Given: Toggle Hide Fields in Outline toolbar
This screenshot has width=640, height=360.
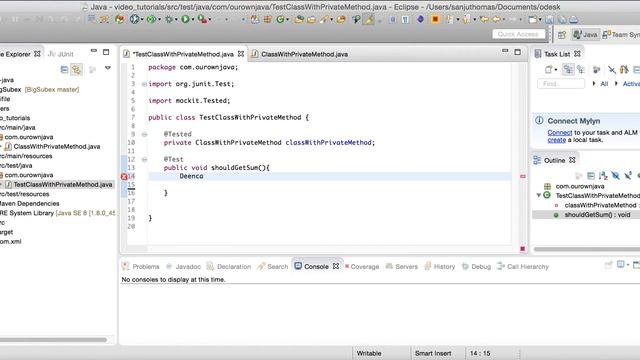Looking at the screenshot, I should pos(616,176).
